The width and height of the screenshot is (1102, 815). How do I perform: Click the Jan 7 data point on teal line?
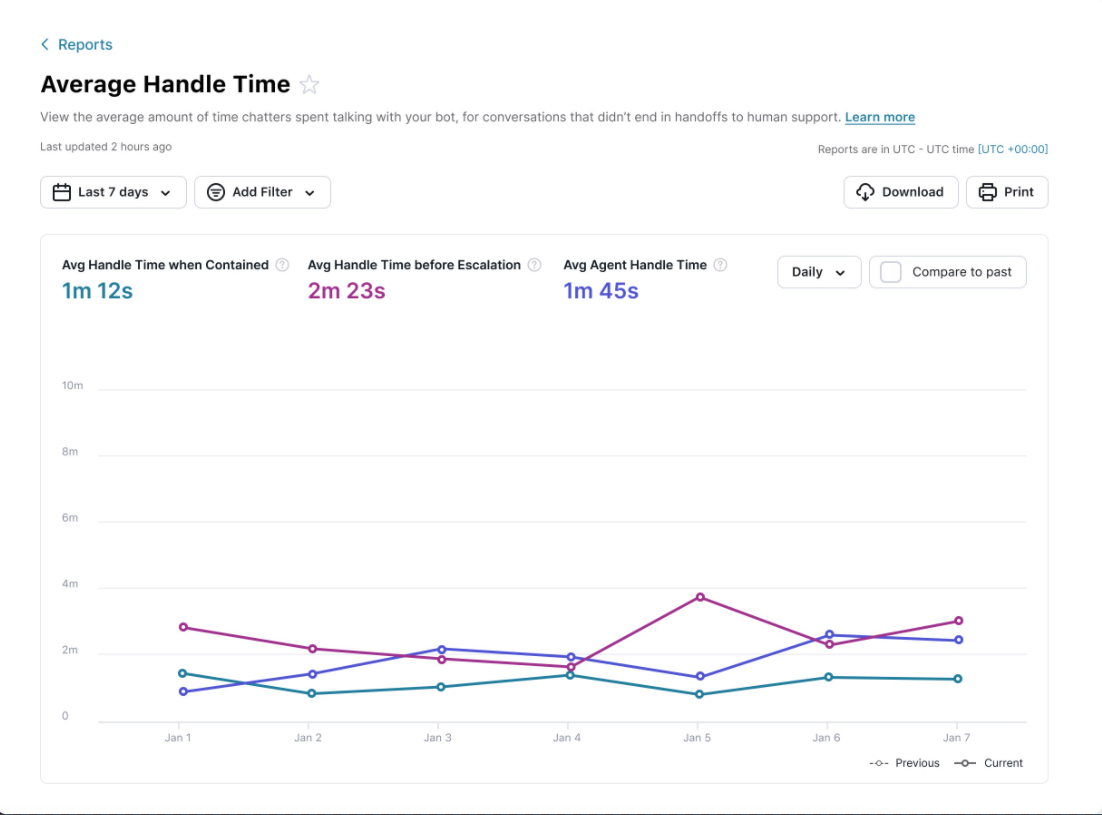(x=957, y=679)
